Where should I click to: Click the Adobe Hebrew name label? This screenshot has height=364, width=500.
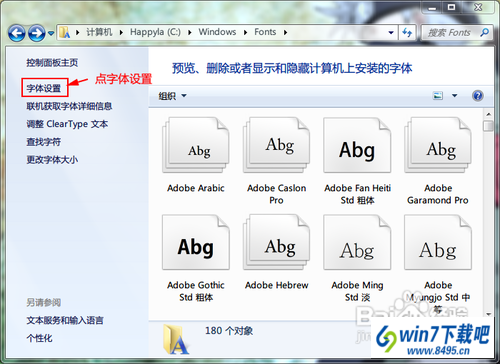tap(277, 285)
